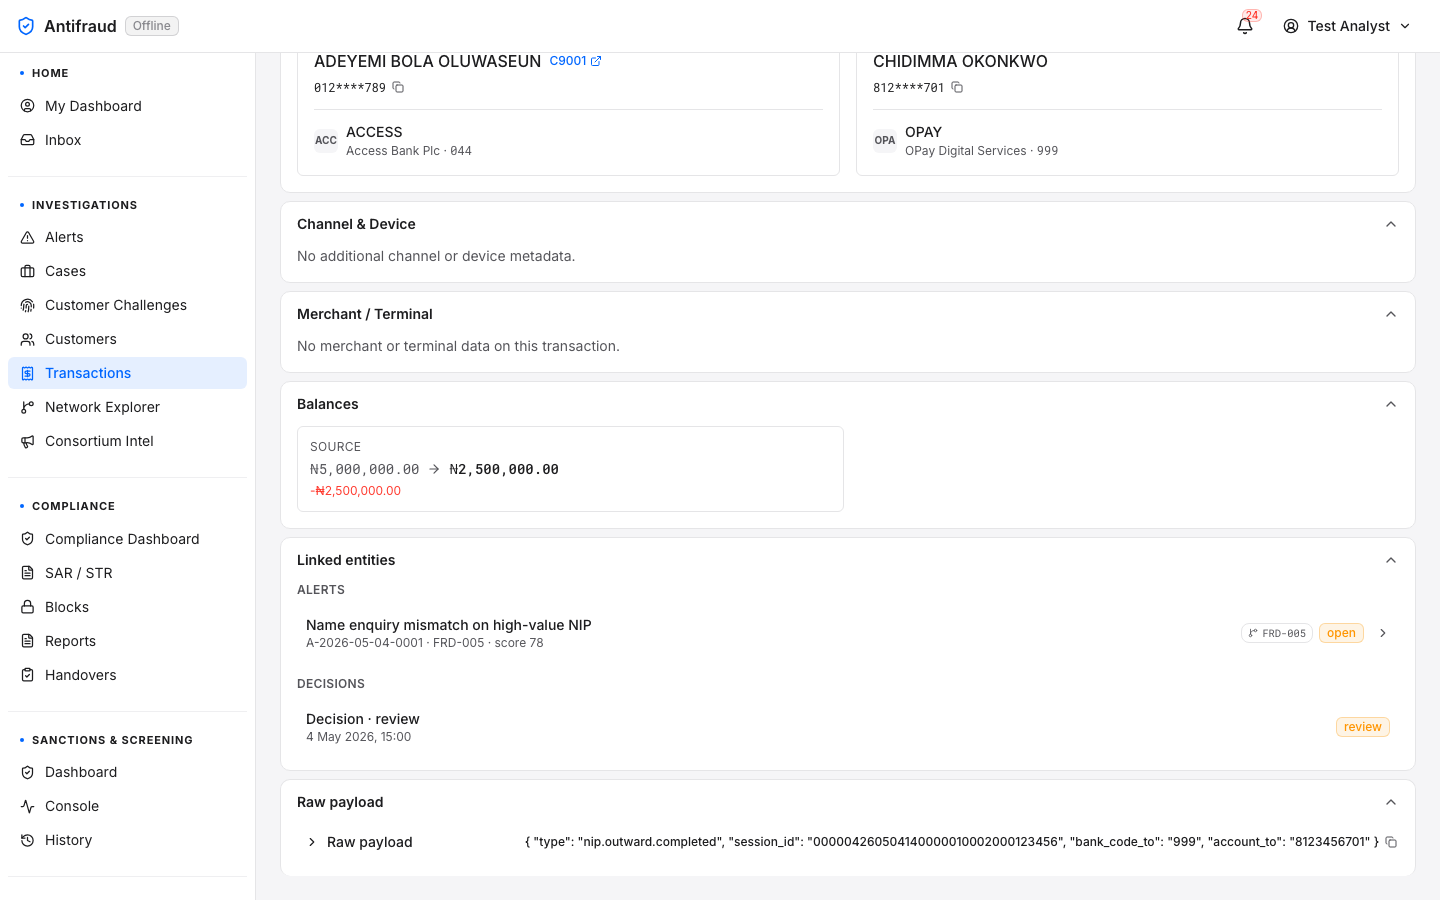The width and height of the screenshot is (1440, 900).
Task: Click the ADEYEMI BOLA OLUWASEUN name
Action: 427,61
